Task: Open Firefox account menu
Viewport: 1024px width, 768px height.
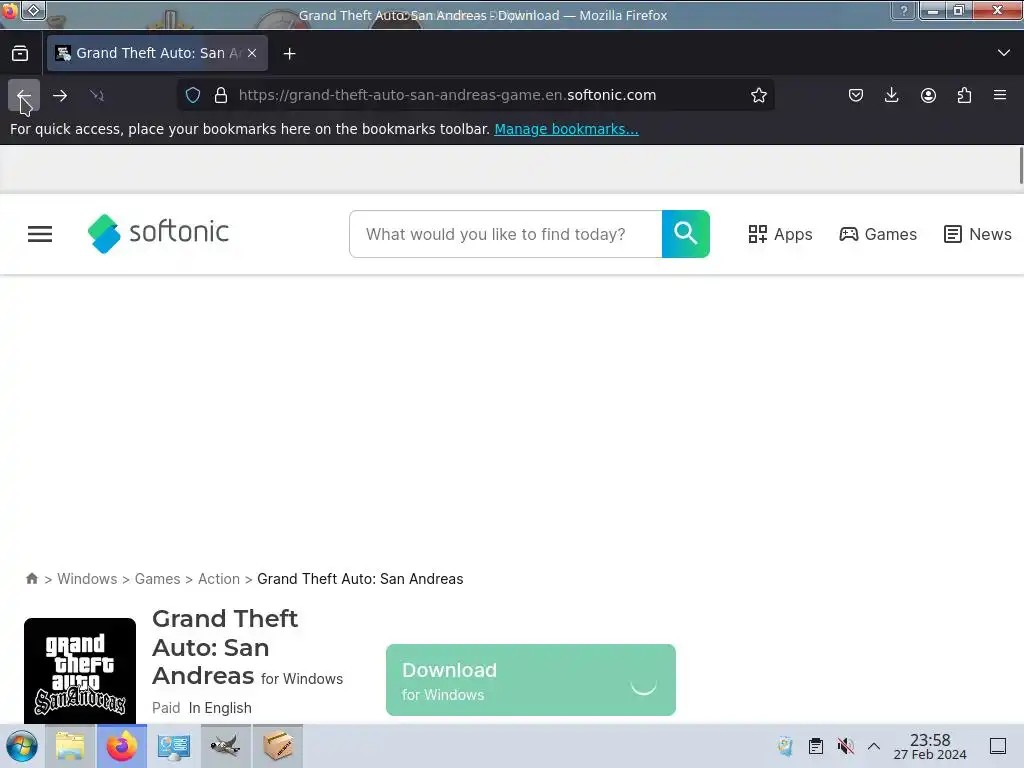Action: (928, 95)
